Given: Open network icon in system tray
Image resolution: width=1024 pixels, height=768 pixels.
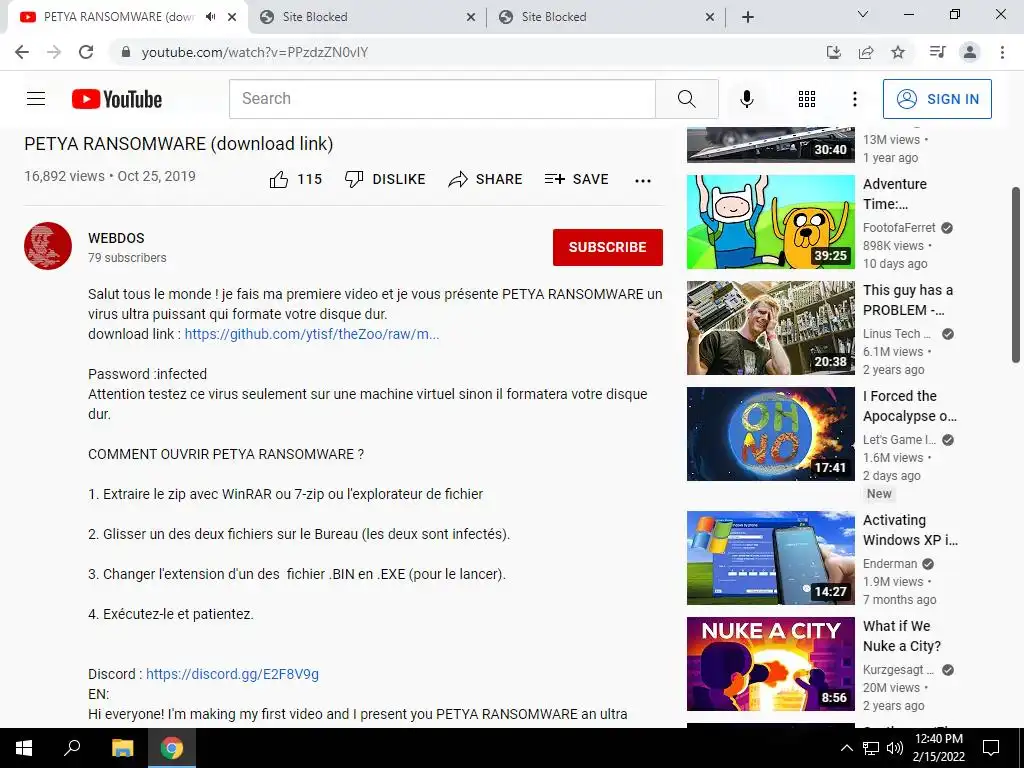Looking at the screenshot, I should (x=871, y=748).
